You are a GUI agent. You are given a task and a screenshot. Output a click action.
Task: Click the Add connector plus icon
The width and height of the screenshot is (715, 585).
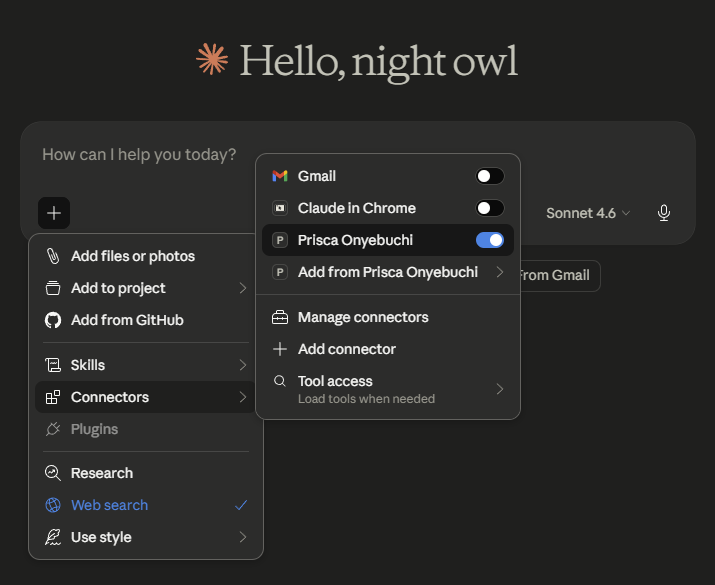coord(280,349)
